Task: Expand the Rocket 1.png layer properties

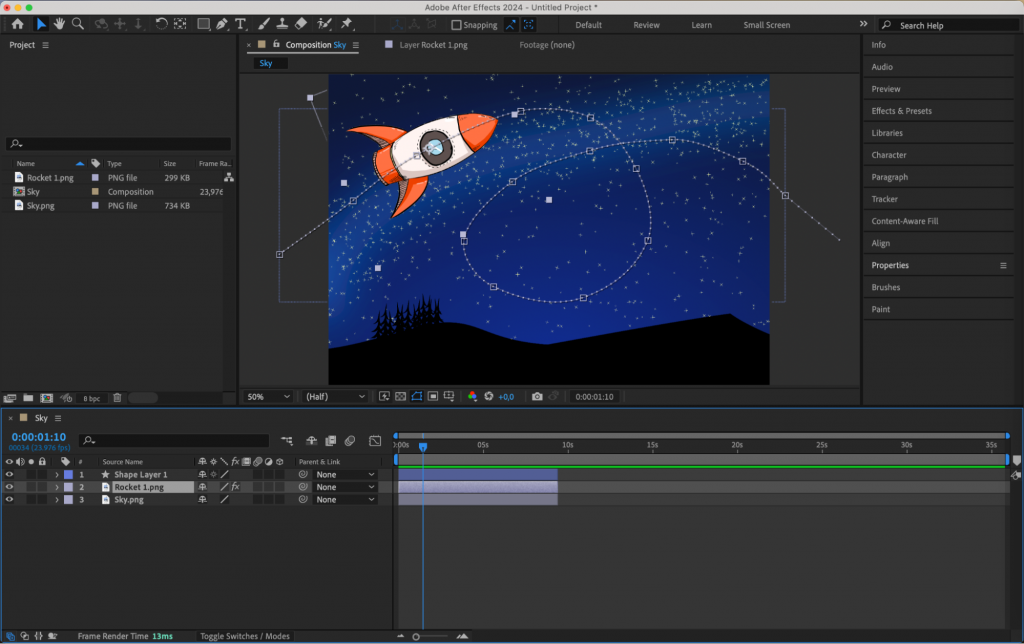Action: (58, 487)
